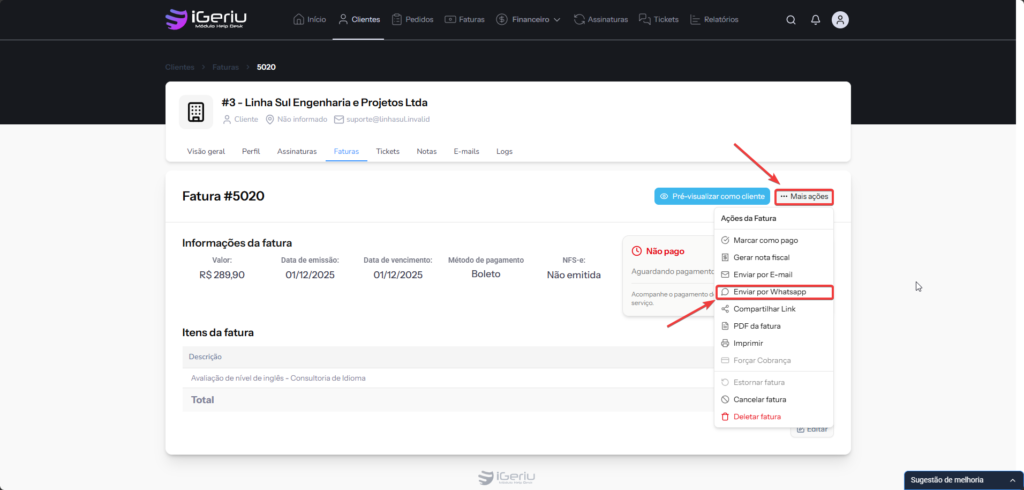The image size is (1024, 490).
Task: Click Clientes breadcrumb link
Action: point(180,67)
